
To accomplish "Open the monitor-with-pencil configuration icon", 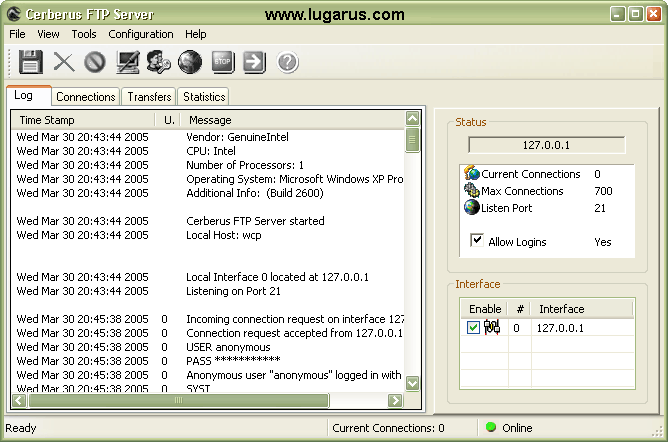I will coord(128,62).
